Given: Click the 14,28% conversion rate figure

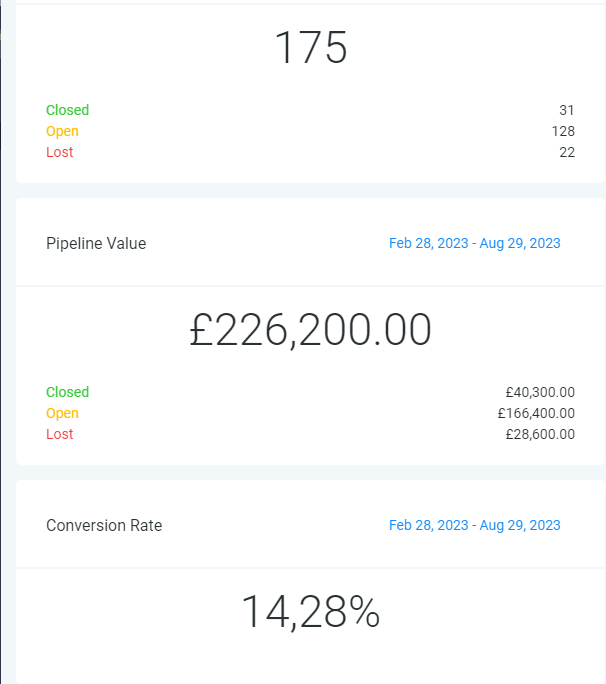Looking at the screenshot, I should [310, 612].
